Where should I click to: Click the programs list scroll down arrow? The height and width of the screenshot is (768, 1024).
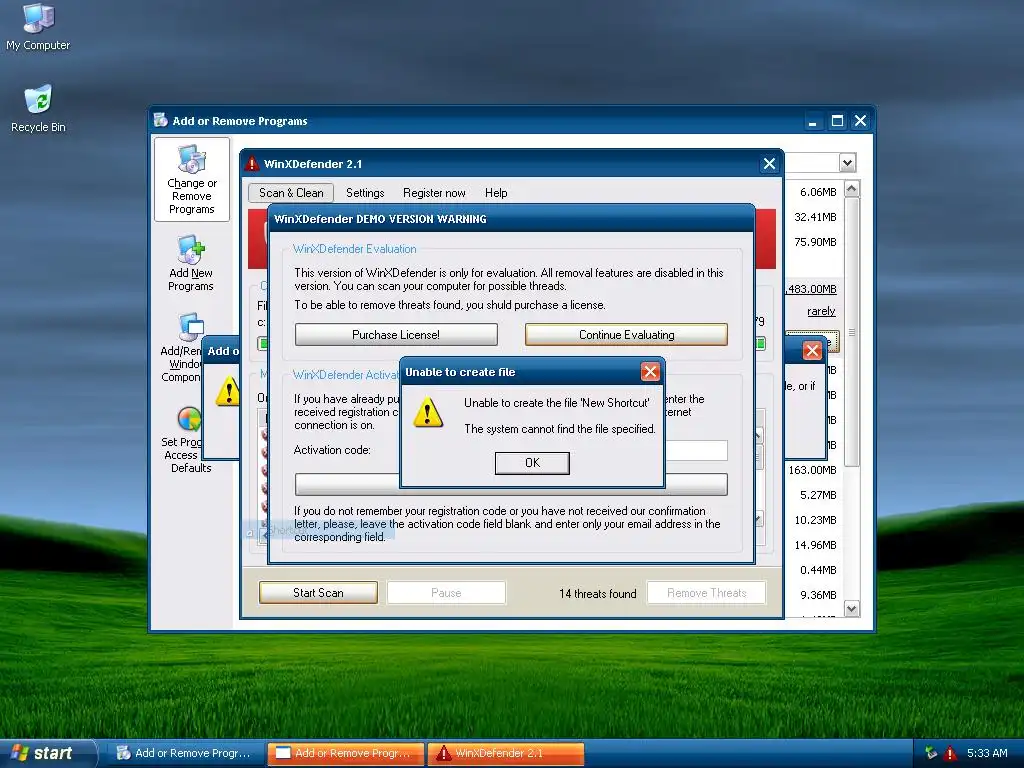click(852, 609)
